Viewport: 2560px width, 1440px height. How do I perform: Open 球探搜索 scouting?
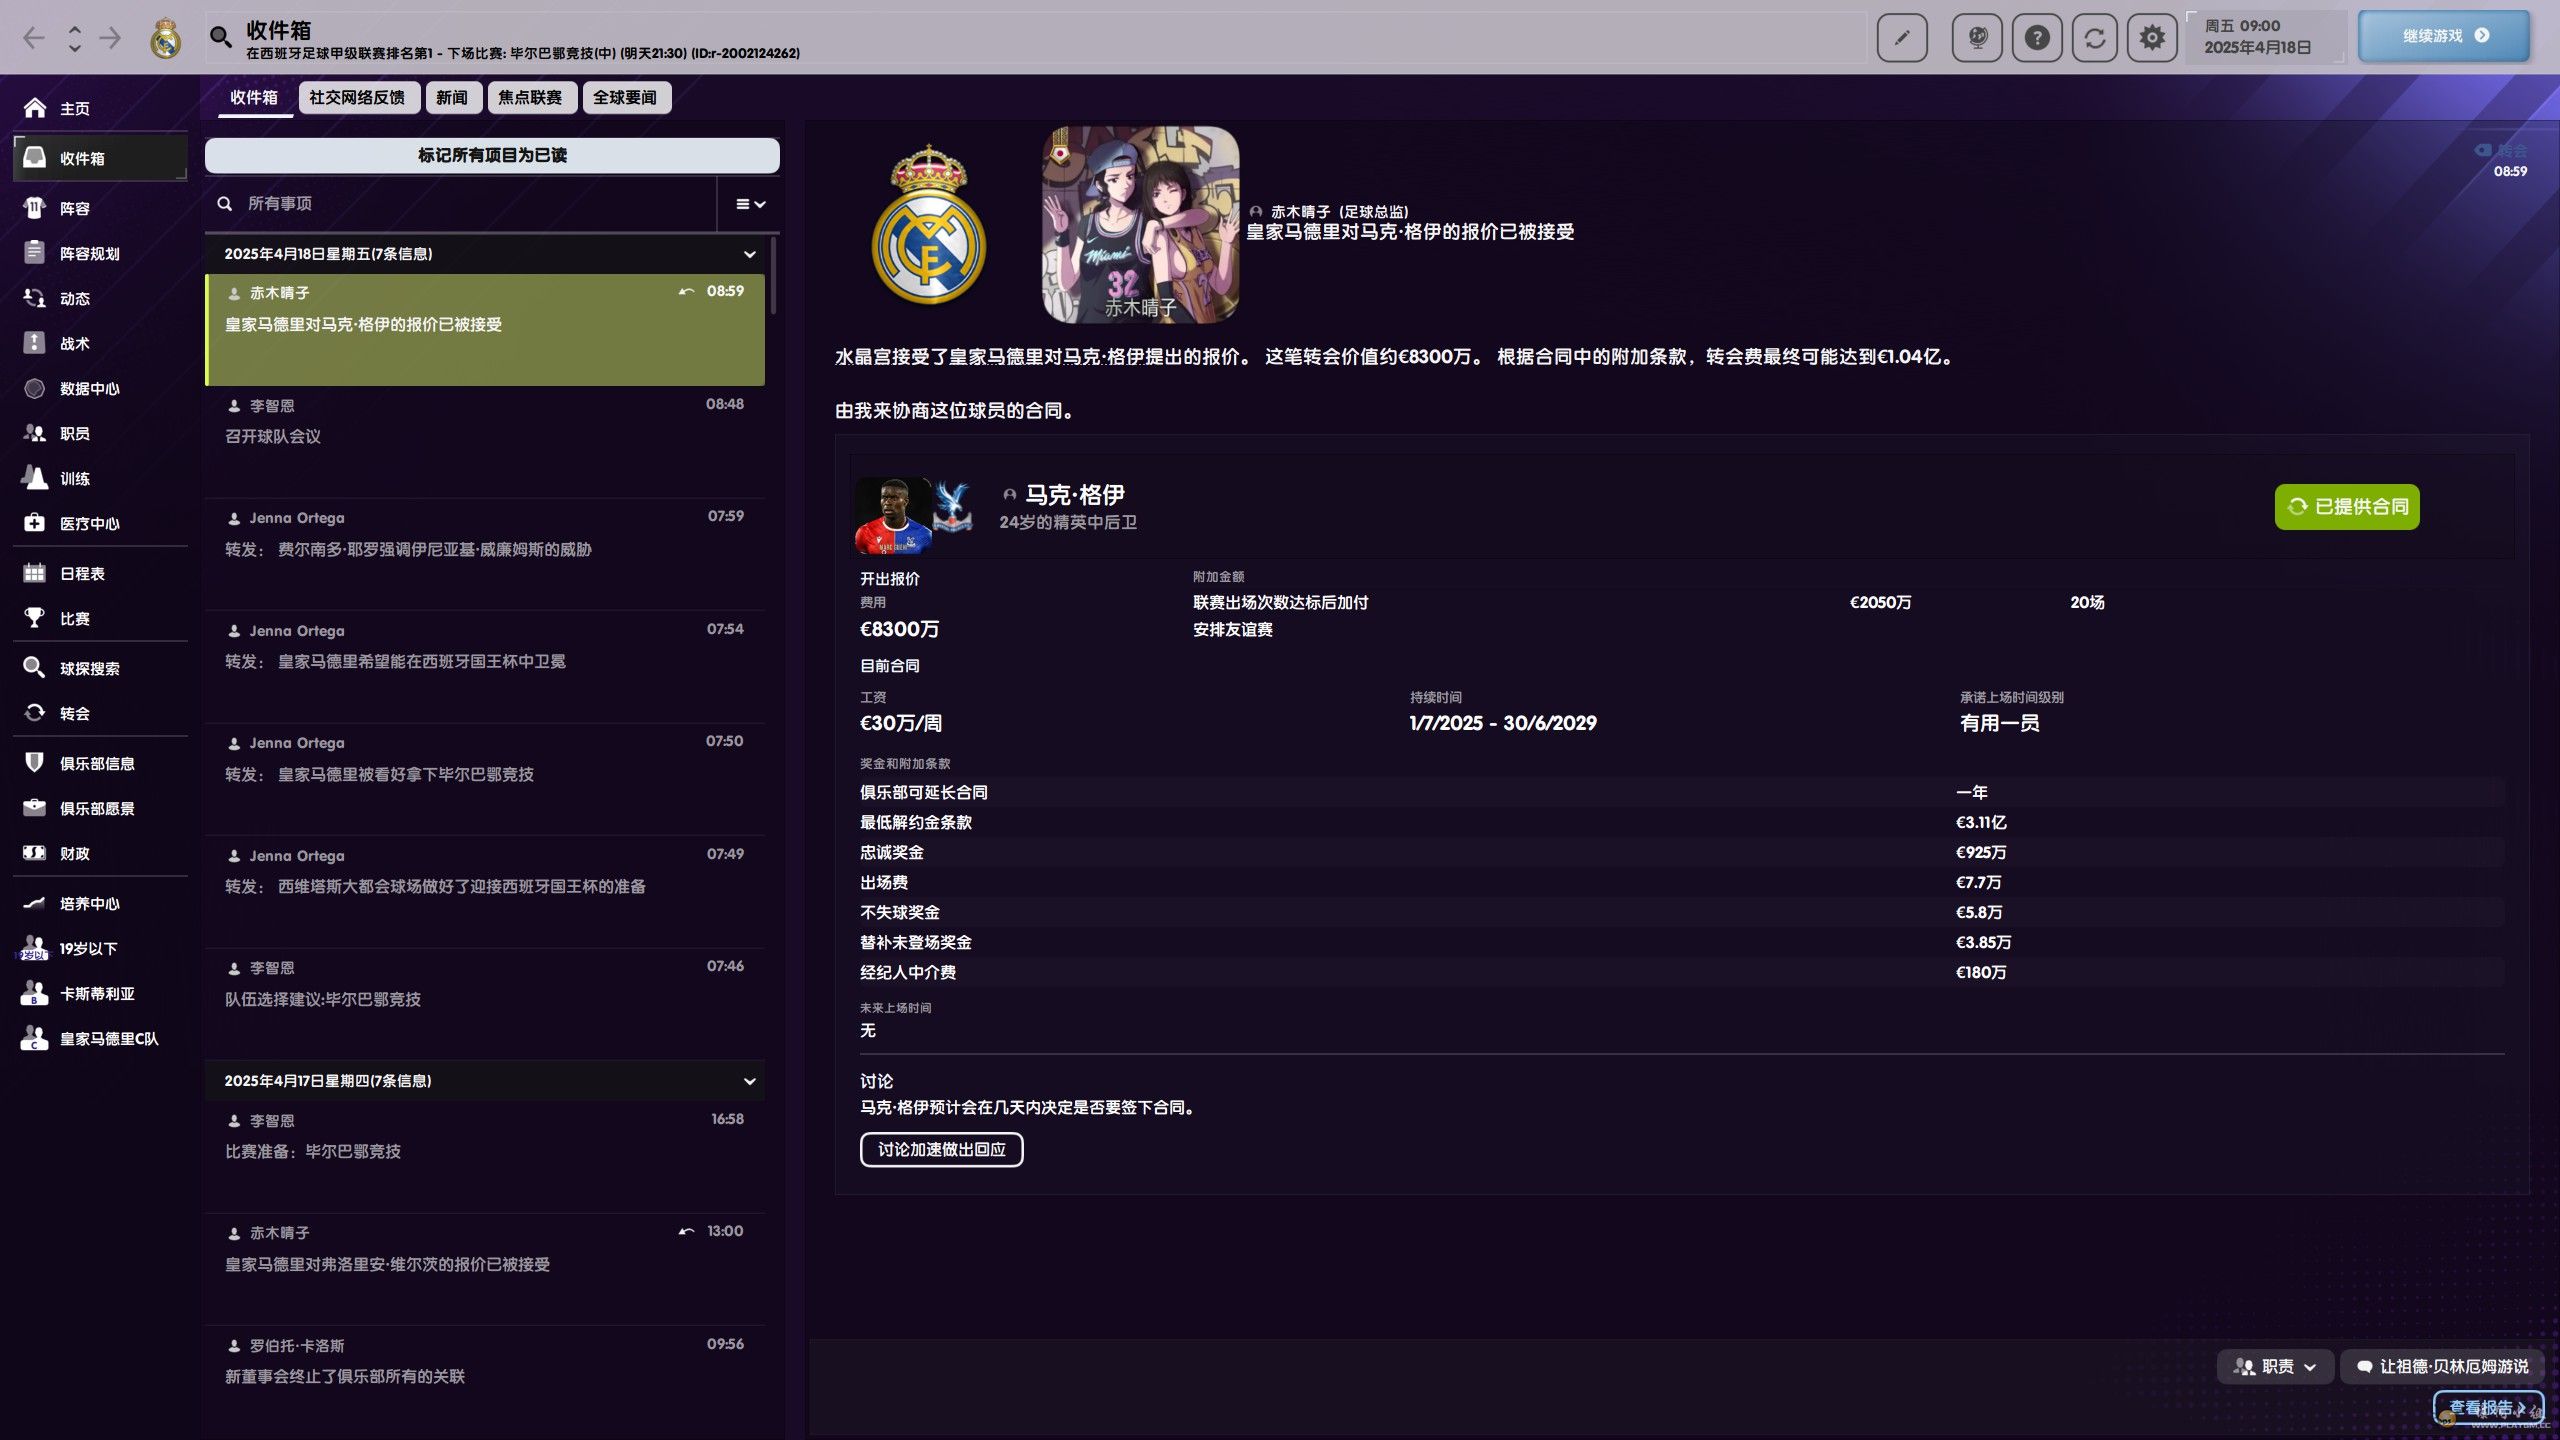100,668
